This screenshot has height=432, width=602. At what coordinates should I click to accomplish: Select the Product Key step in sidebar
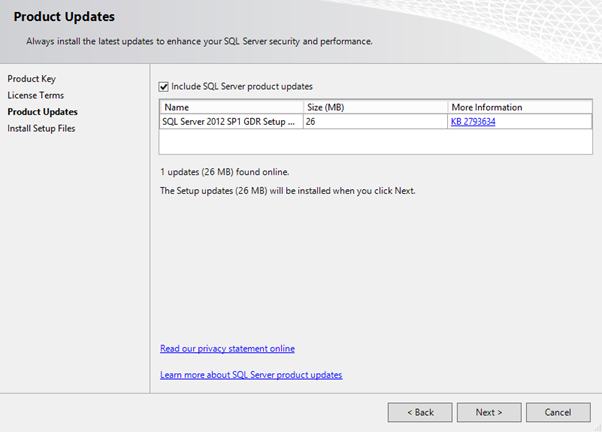coord(30,78)
